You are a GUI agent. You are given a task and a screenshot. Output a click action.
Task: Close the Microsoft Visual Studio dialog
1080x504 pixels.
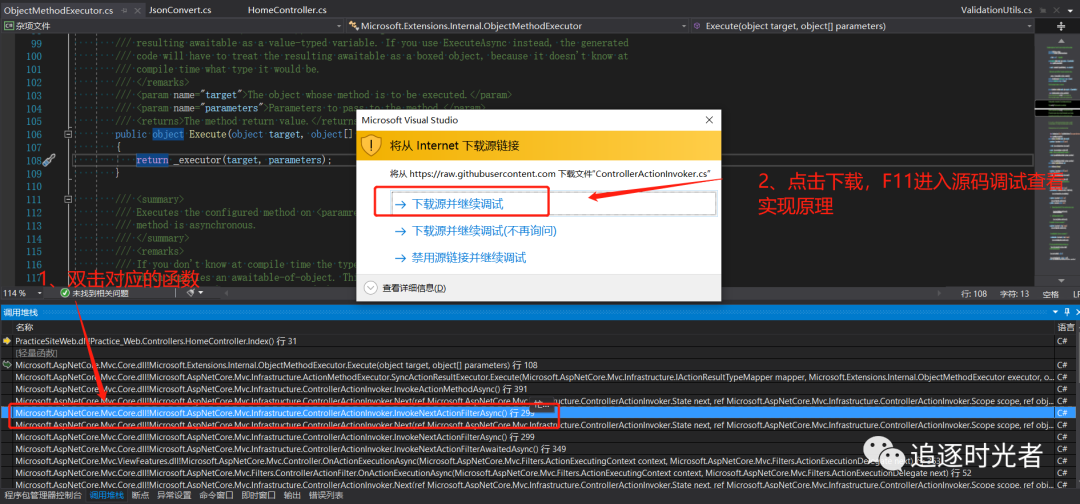706,119
